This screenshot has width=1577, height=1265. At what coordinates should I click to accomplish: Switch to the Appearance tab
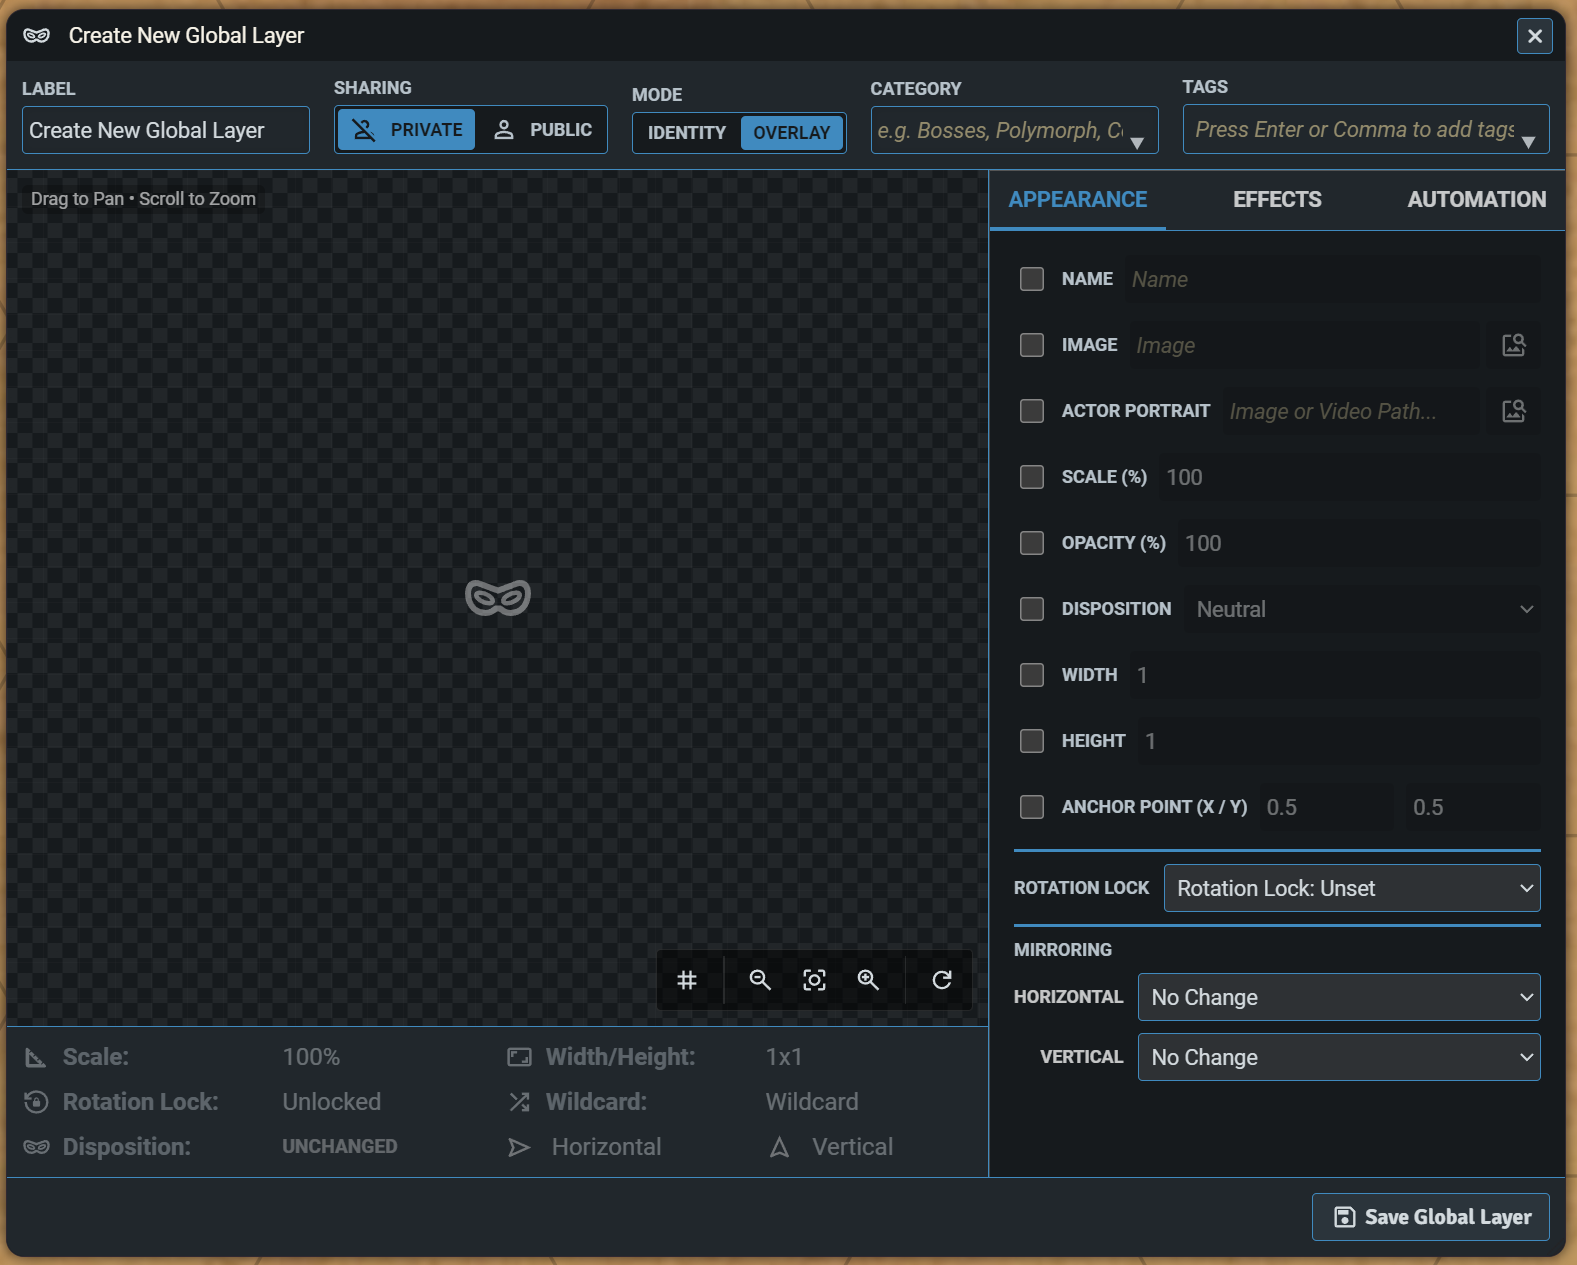[x=1078, y=200]
